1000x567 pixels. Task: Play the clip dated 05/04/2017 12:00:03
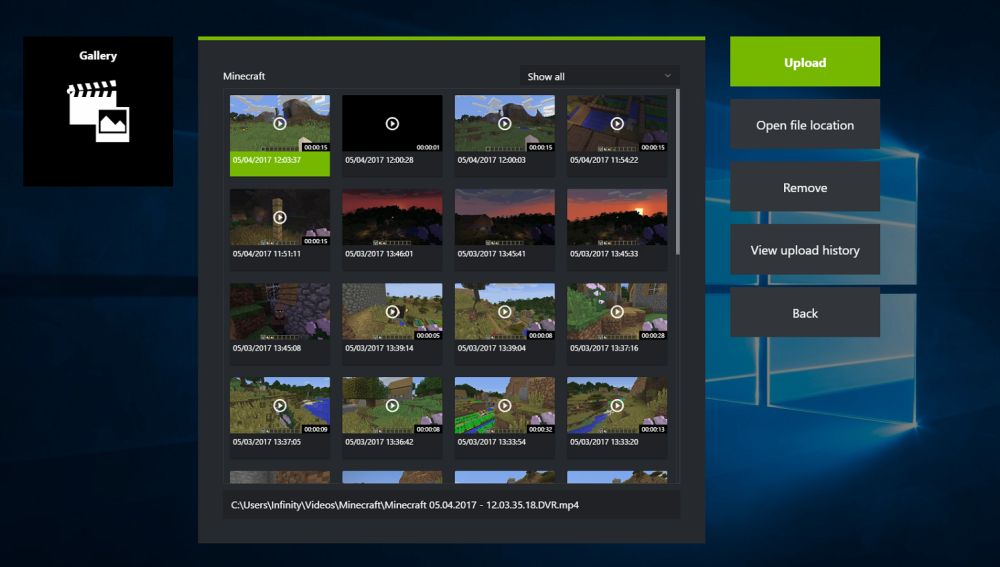[504, 123]
